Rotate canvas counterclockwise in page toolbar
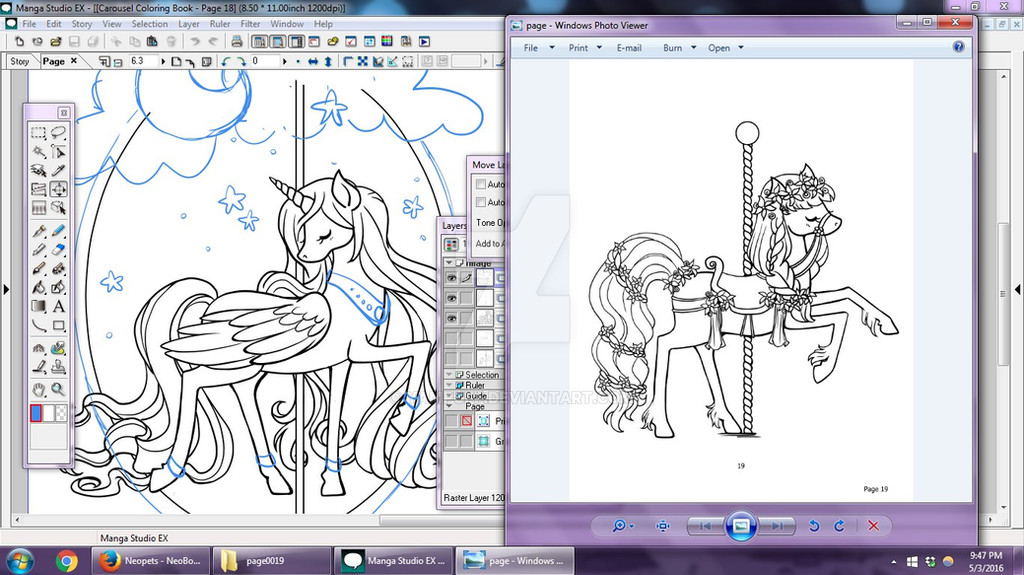 point(226,61)
